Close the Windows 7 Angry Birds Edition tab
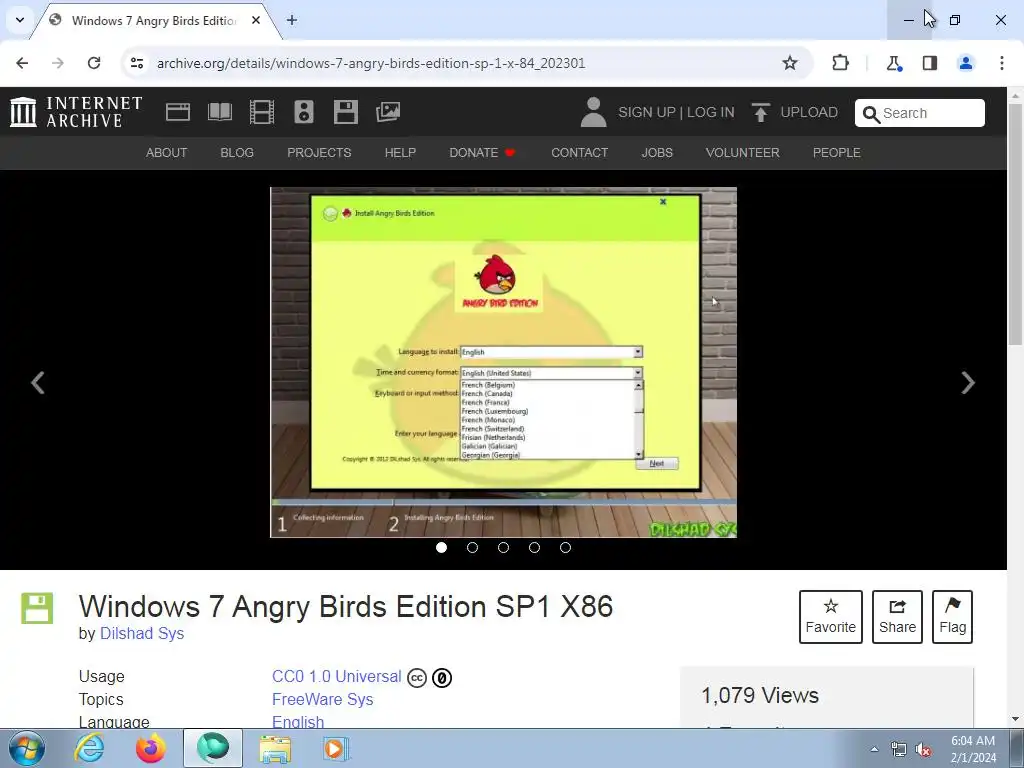The height and width of the screenshot is (768, 1024). pyautogui.click(x=256, y=20)
